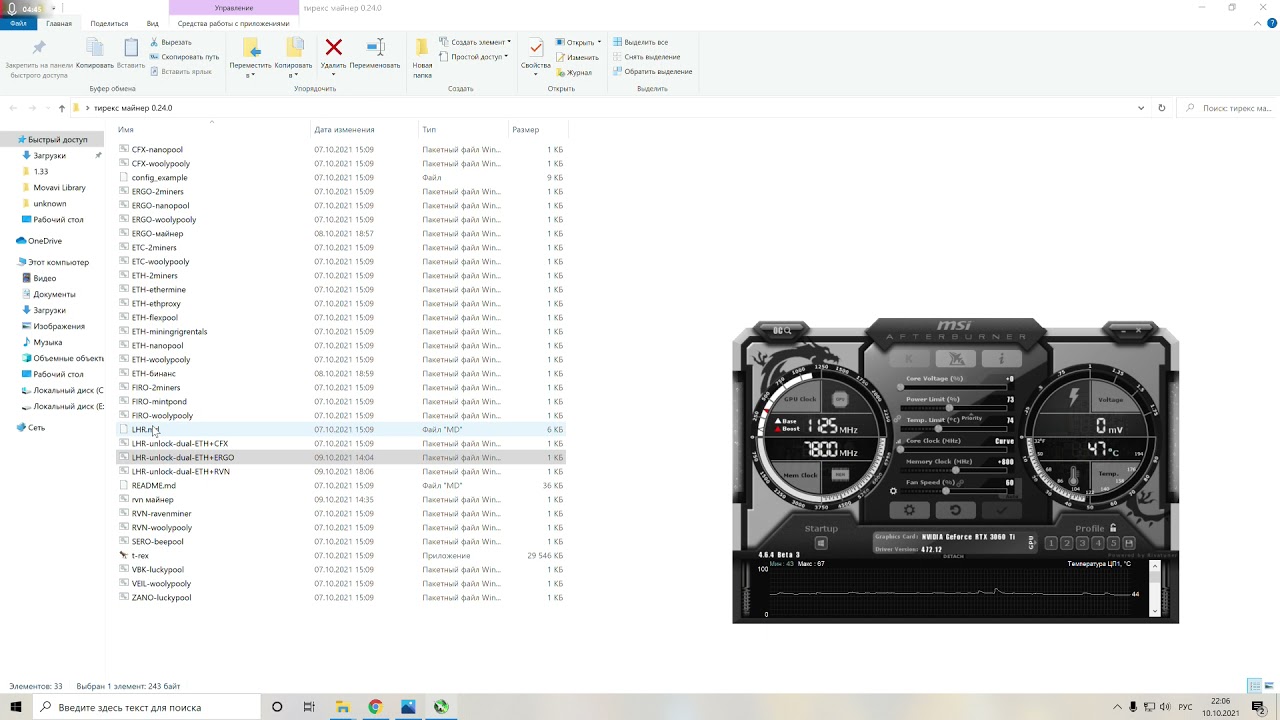Open the Copy to (Копировать в) dropdown

pyautogui.click(x=293, y=58)
